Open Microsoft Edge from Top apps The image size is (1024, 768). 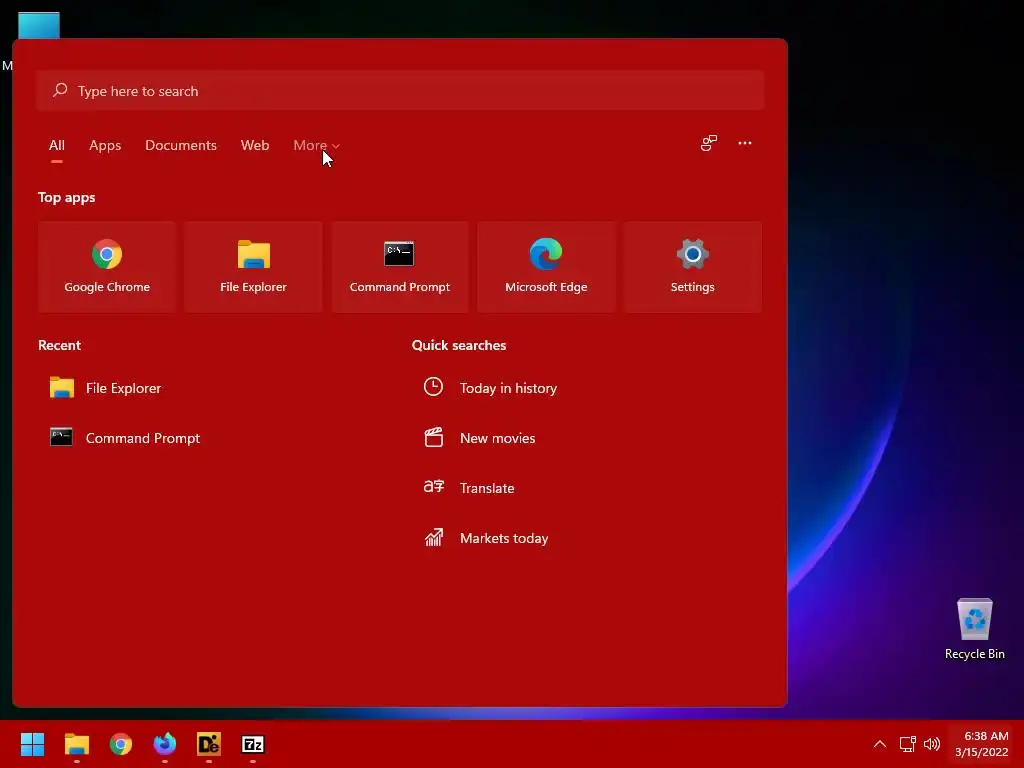pyautogui.click(x=546, y=266)
